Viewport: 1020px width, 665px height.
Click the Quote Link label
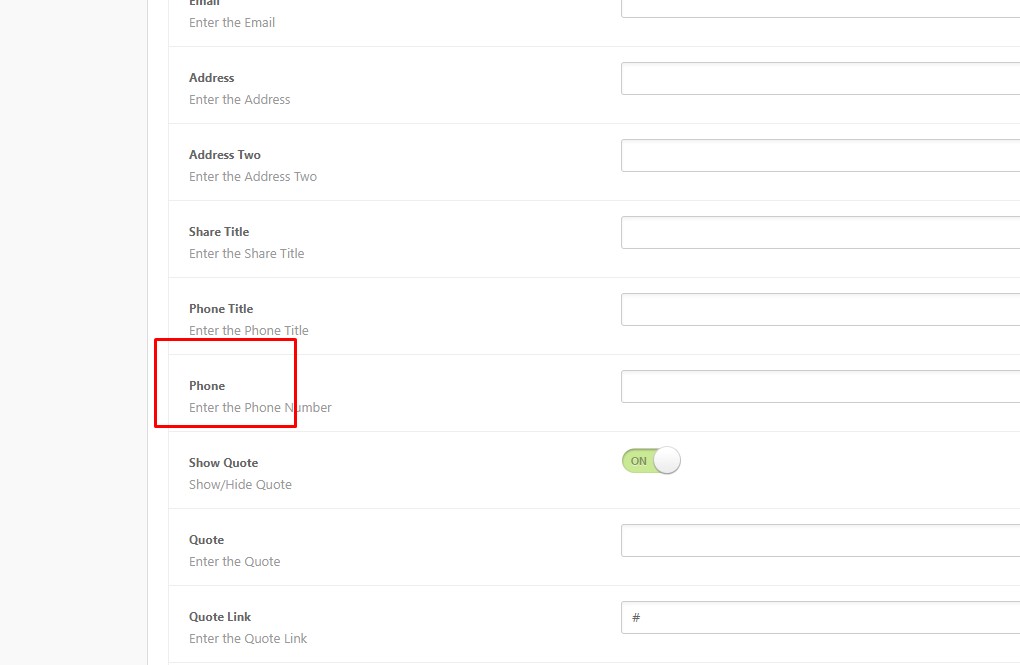(220, 617)
